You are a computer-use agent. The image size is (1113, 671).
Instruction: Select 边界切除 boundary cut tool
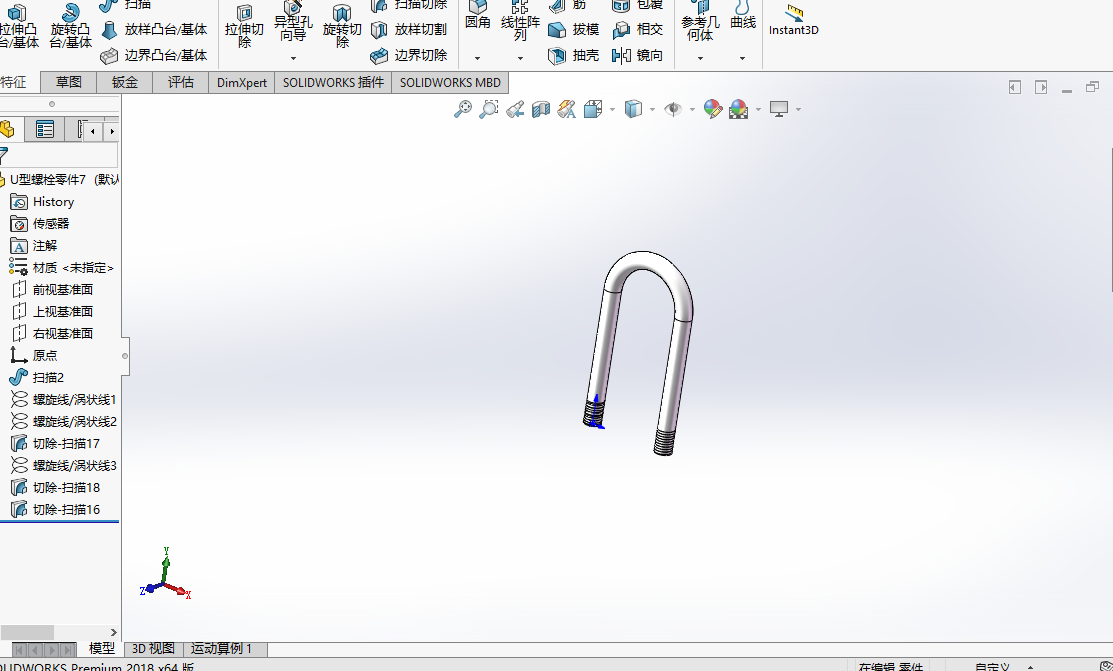tap(410, 55)
